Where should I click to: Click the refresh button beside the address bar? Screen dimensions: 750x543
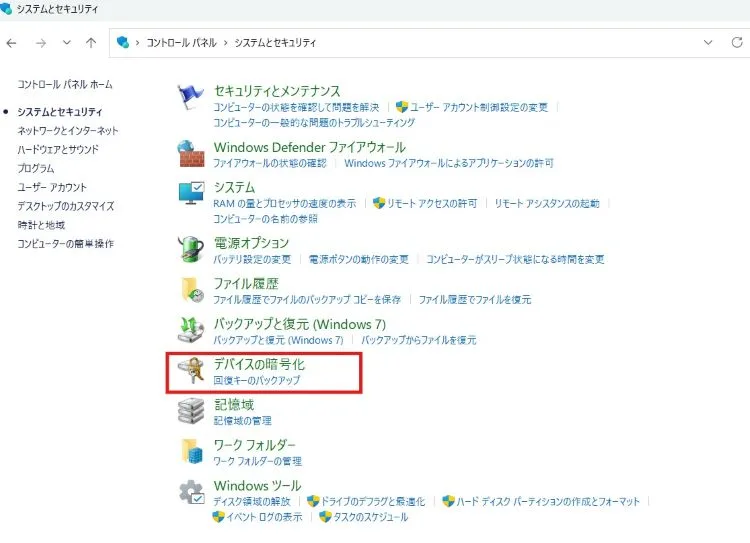pyautogui.click(x=736, y=43)
